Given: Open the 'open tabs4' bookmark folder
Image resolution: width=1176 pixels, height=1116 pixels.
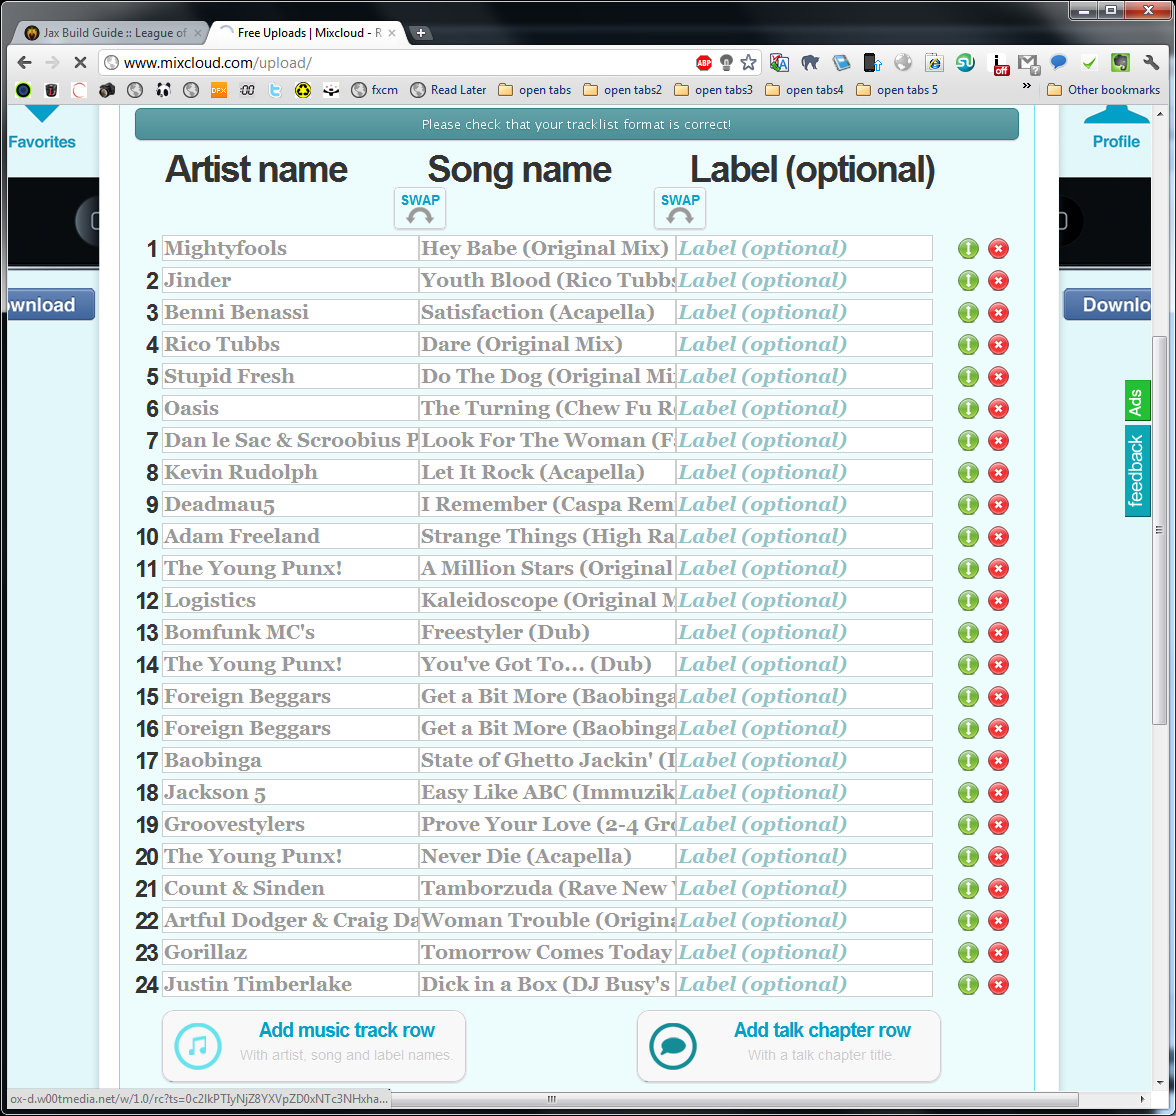Looking at the screenshot, I should tap(805, 90).
